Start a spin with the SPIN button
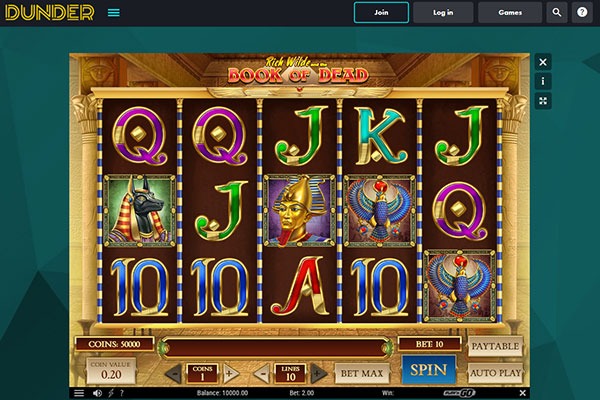The height and width of the screenshot is (400, 600). tap(429, 370)
